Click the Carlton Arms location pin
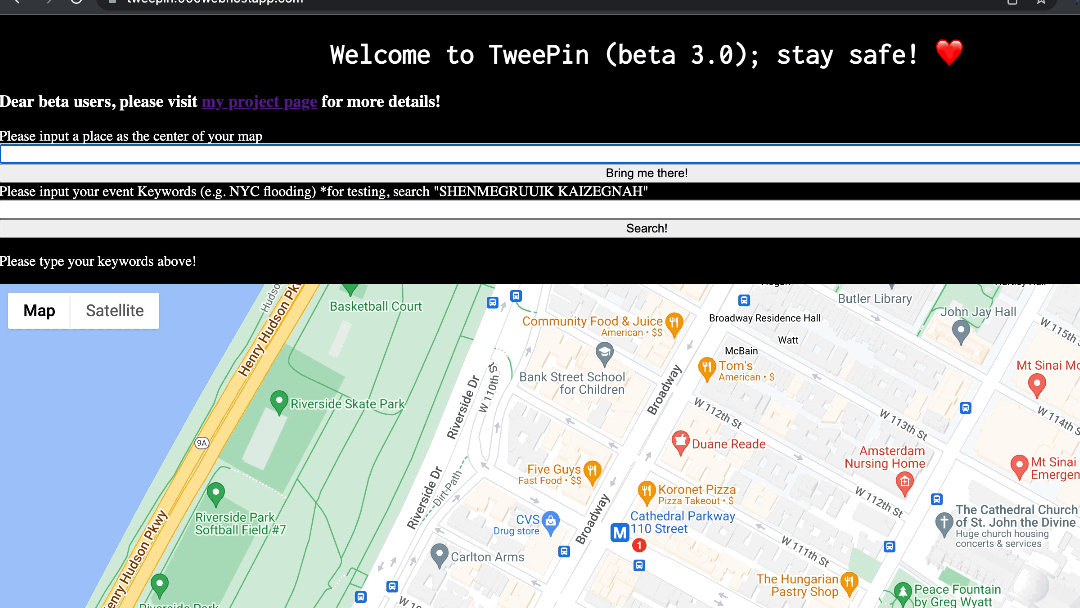This screenshot has width=1080, height=608. (x=439, y=554)
